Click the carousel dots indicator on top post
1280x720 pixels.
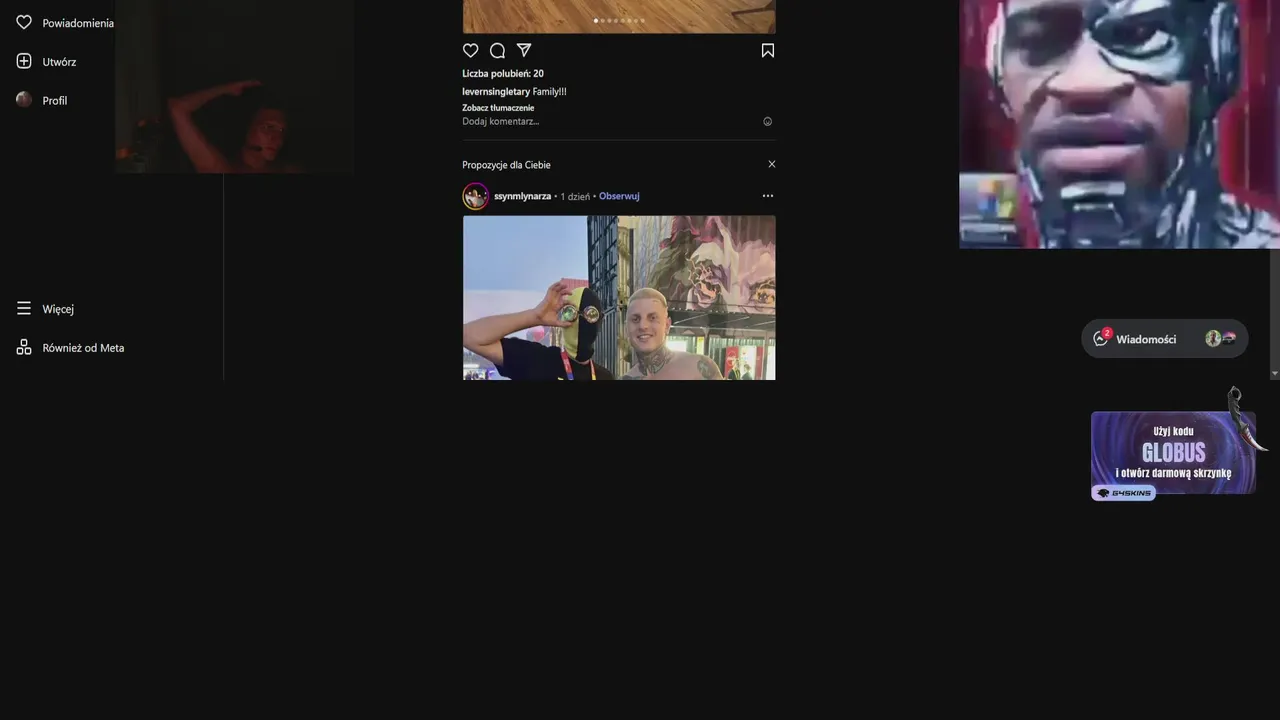pyautogui.click(x=619, y=20)
